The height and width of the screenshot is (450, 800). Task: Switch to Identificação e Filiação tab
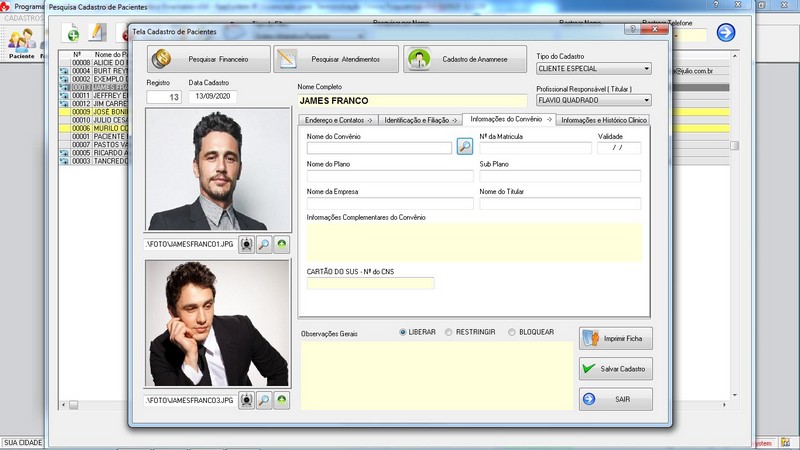[417, 120]
